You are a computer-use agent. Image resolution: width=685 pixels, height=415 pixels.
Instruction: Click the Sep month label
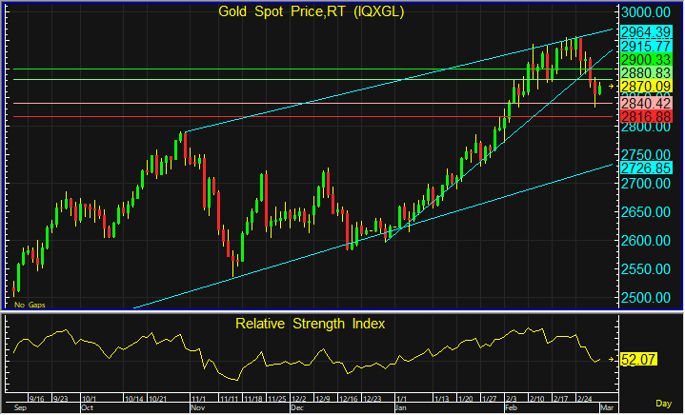pyautogui.click(x=20, y=408)
